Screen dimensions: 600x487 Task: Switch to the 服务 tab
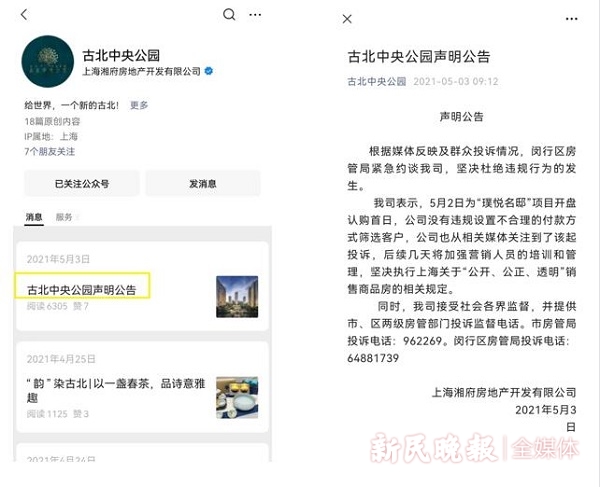(64, 217)
